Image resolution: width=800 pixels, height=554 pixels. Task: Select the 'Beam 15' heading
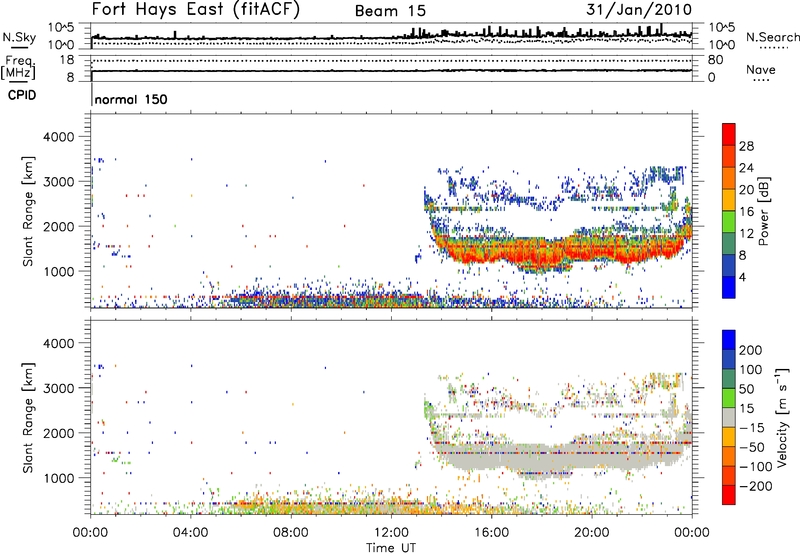(x=390, y=11)
